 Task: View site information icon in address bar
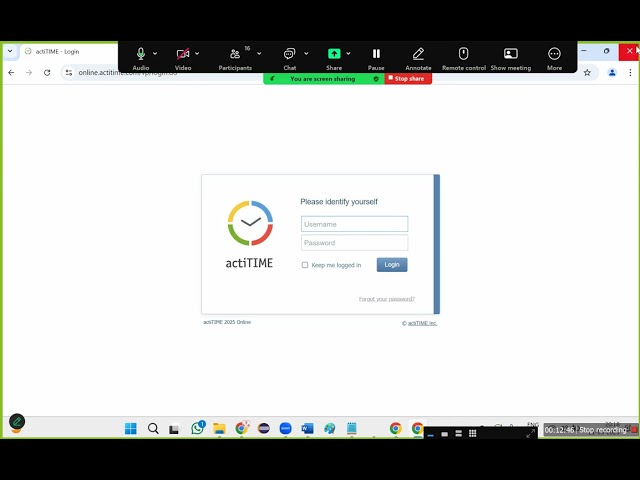69,73
